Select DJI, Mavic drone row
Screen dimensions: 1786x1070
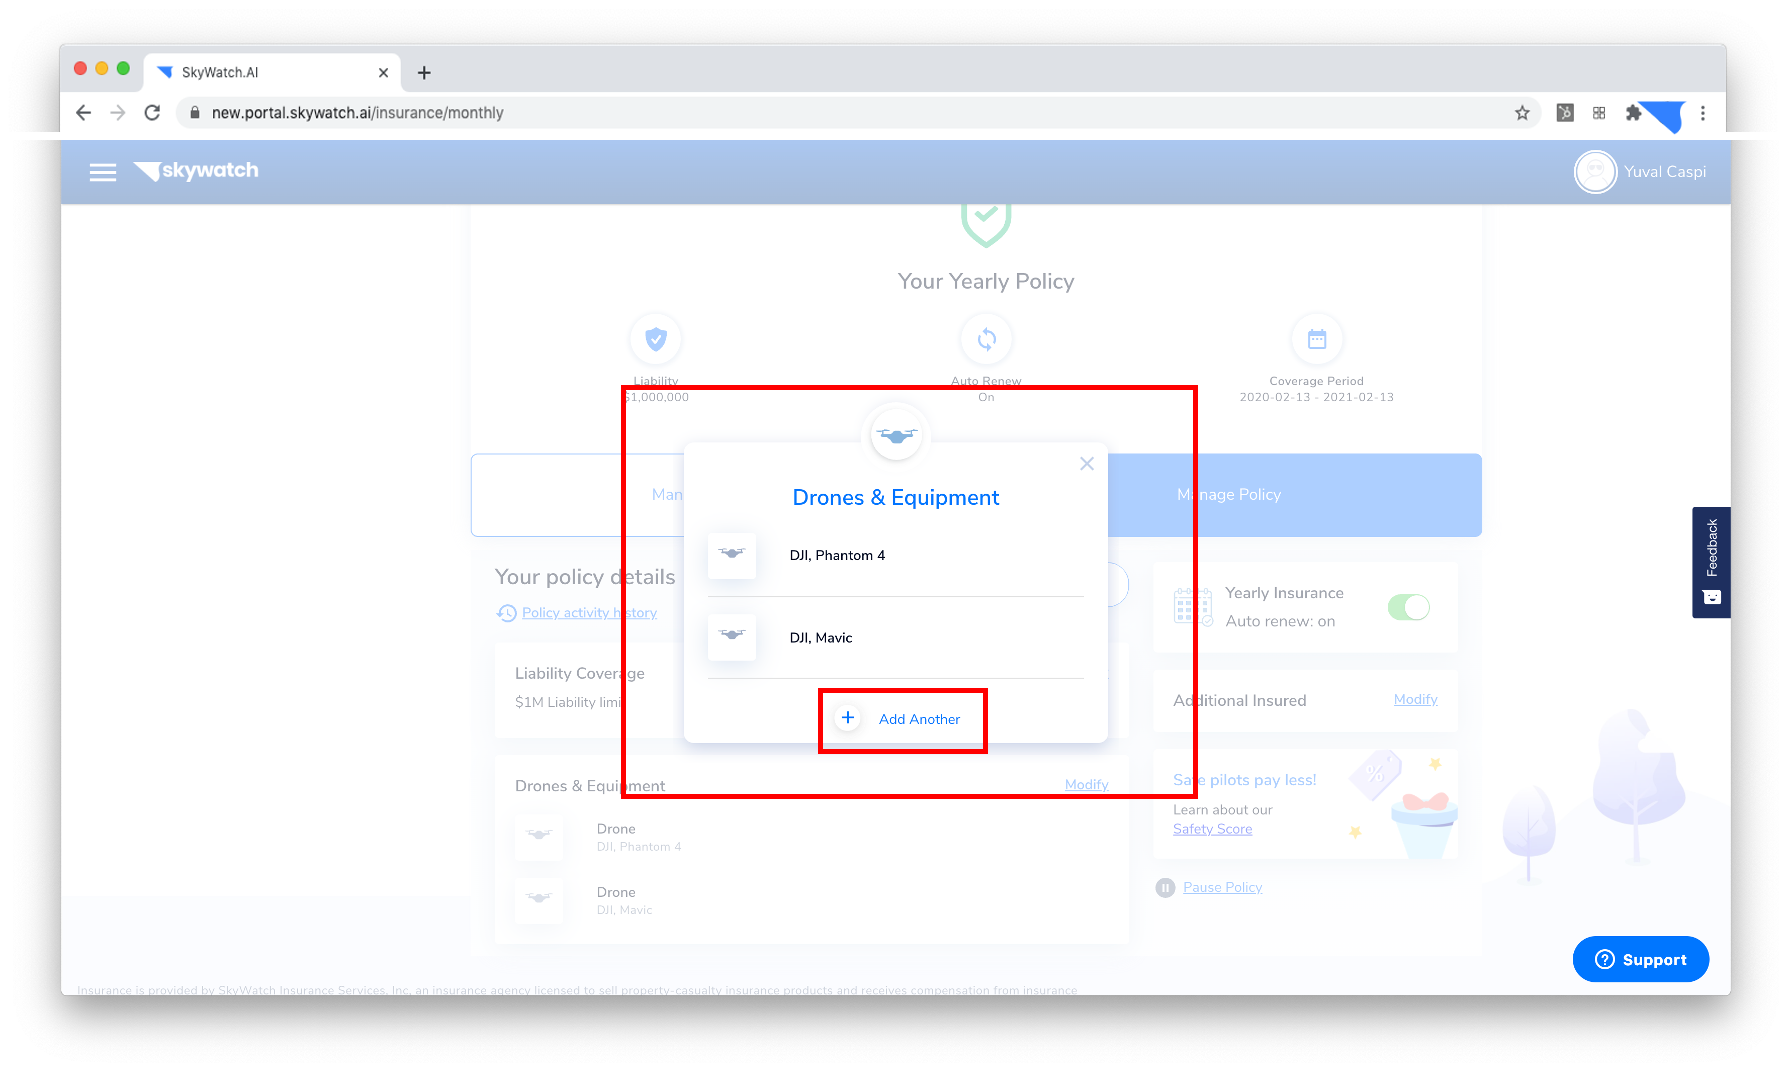pyautogui.click(x=896, y=638)
